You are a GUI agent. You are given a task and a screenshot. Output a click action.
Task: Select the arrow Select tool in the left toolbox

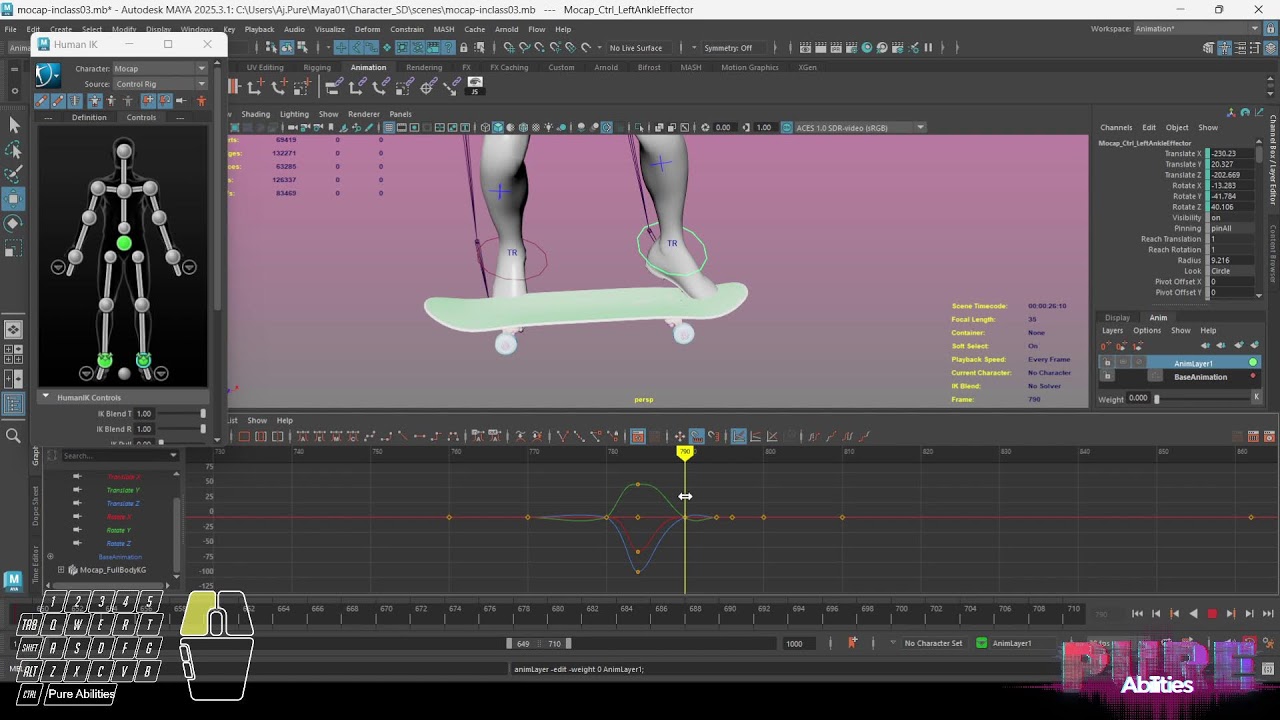click(14, 124)
